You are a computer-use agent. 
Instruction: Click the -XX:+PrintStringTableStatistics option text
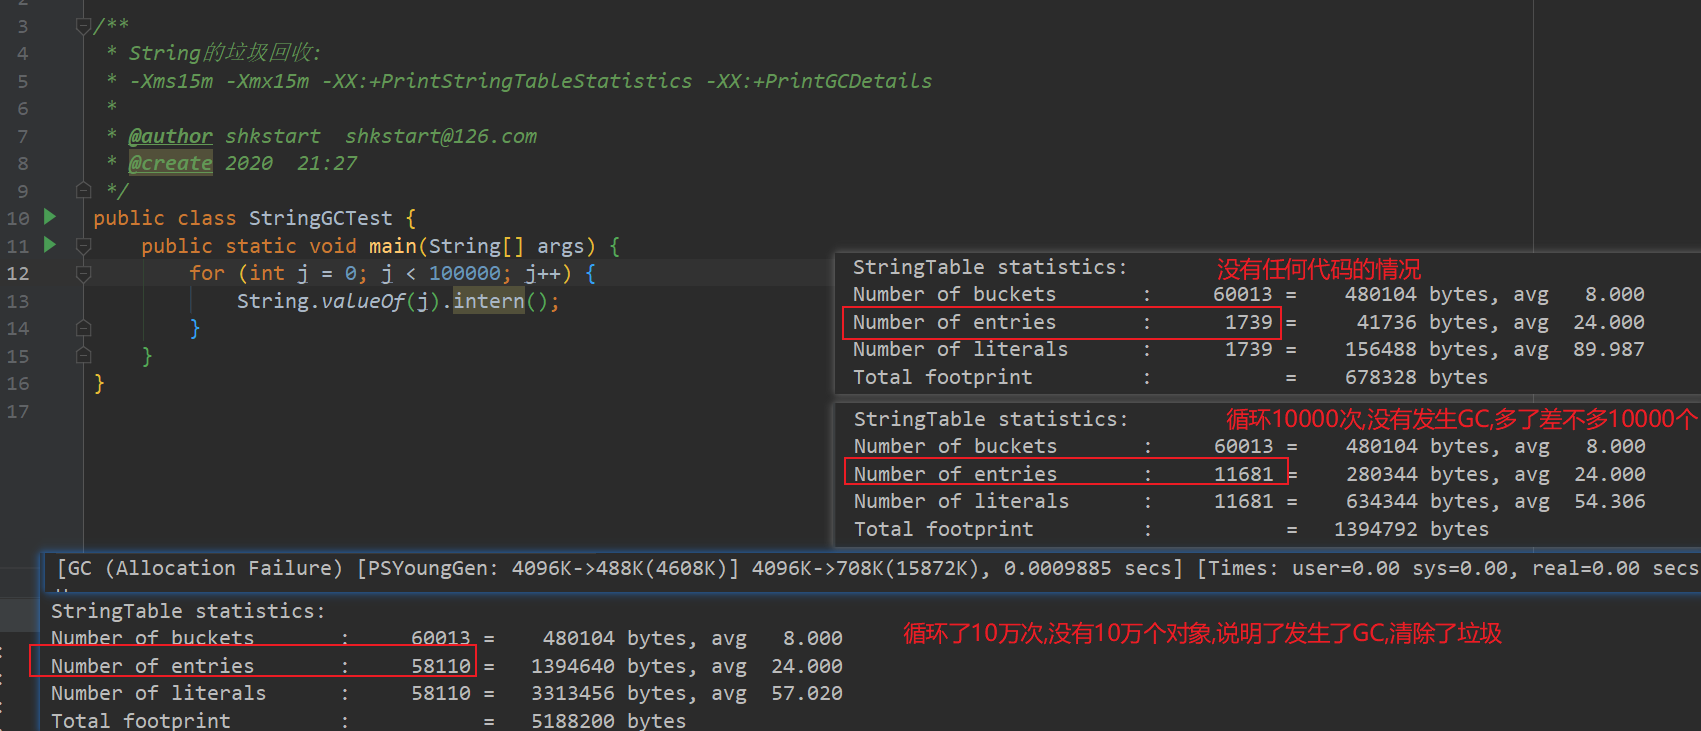pos(507,81)
